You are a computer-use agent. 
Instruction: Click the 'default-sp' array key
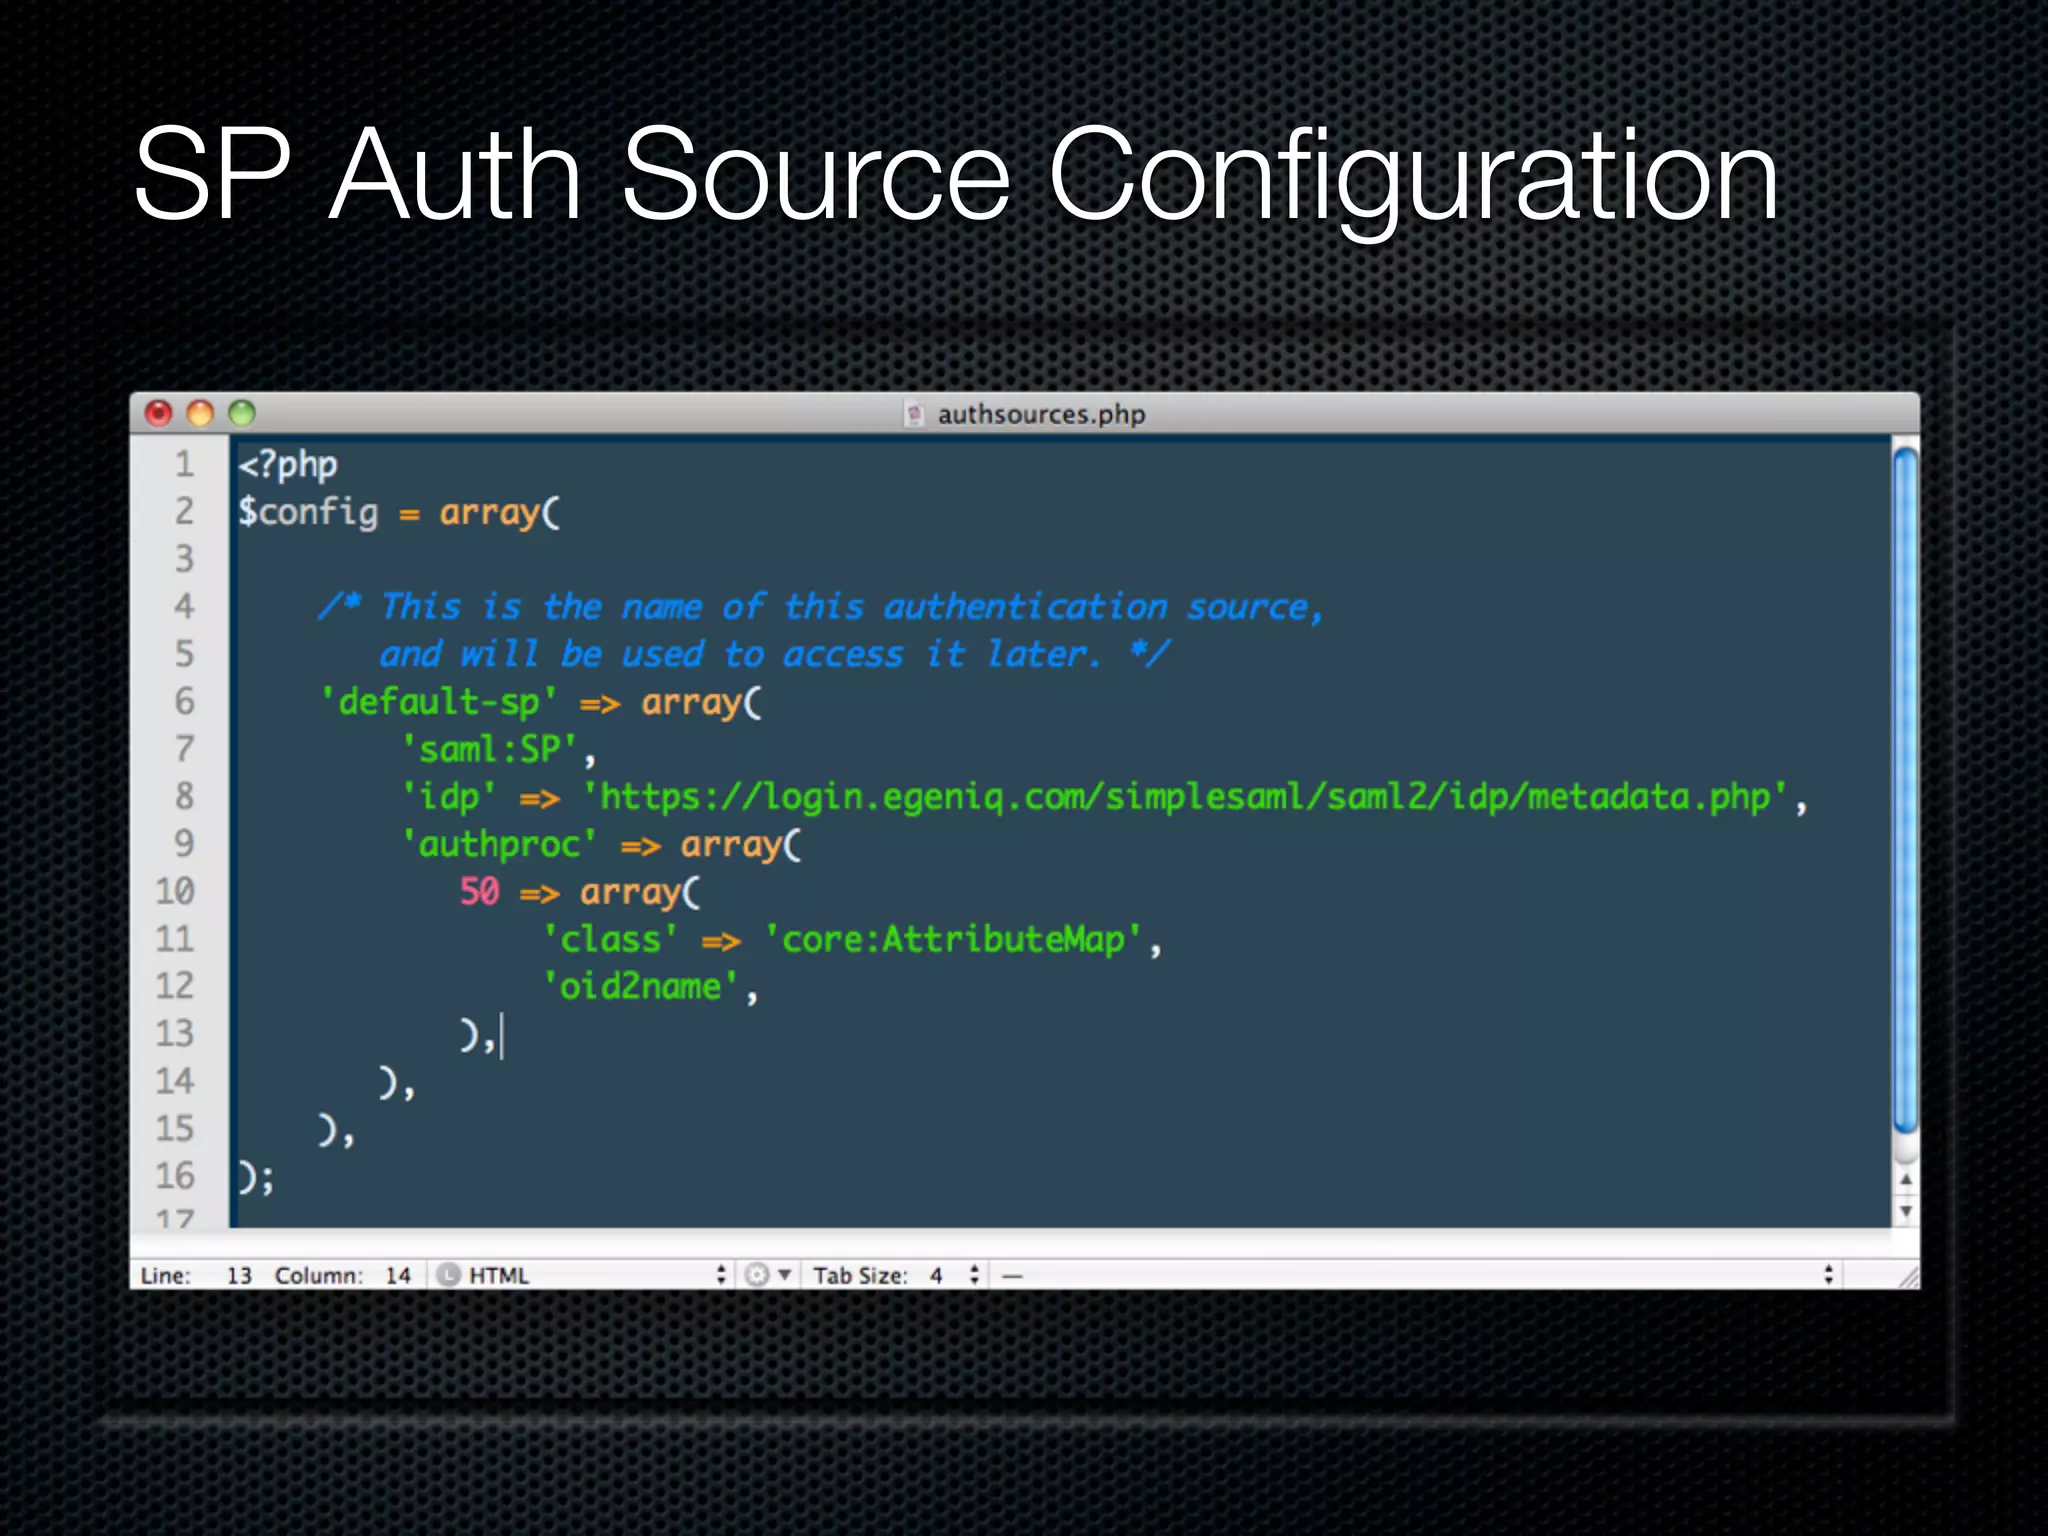(438, 702)
